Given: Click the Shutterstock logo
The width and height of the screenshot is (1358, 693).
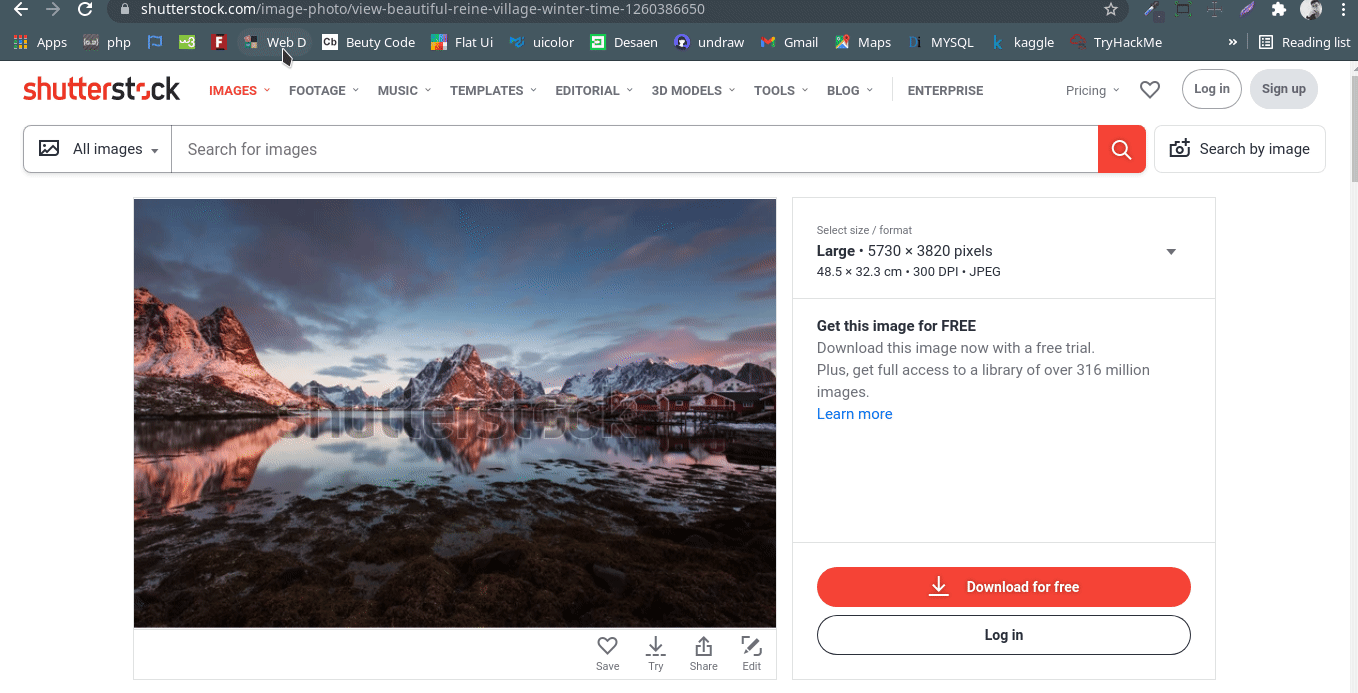Looking at the screenshot, I should [x=101, y=88].
